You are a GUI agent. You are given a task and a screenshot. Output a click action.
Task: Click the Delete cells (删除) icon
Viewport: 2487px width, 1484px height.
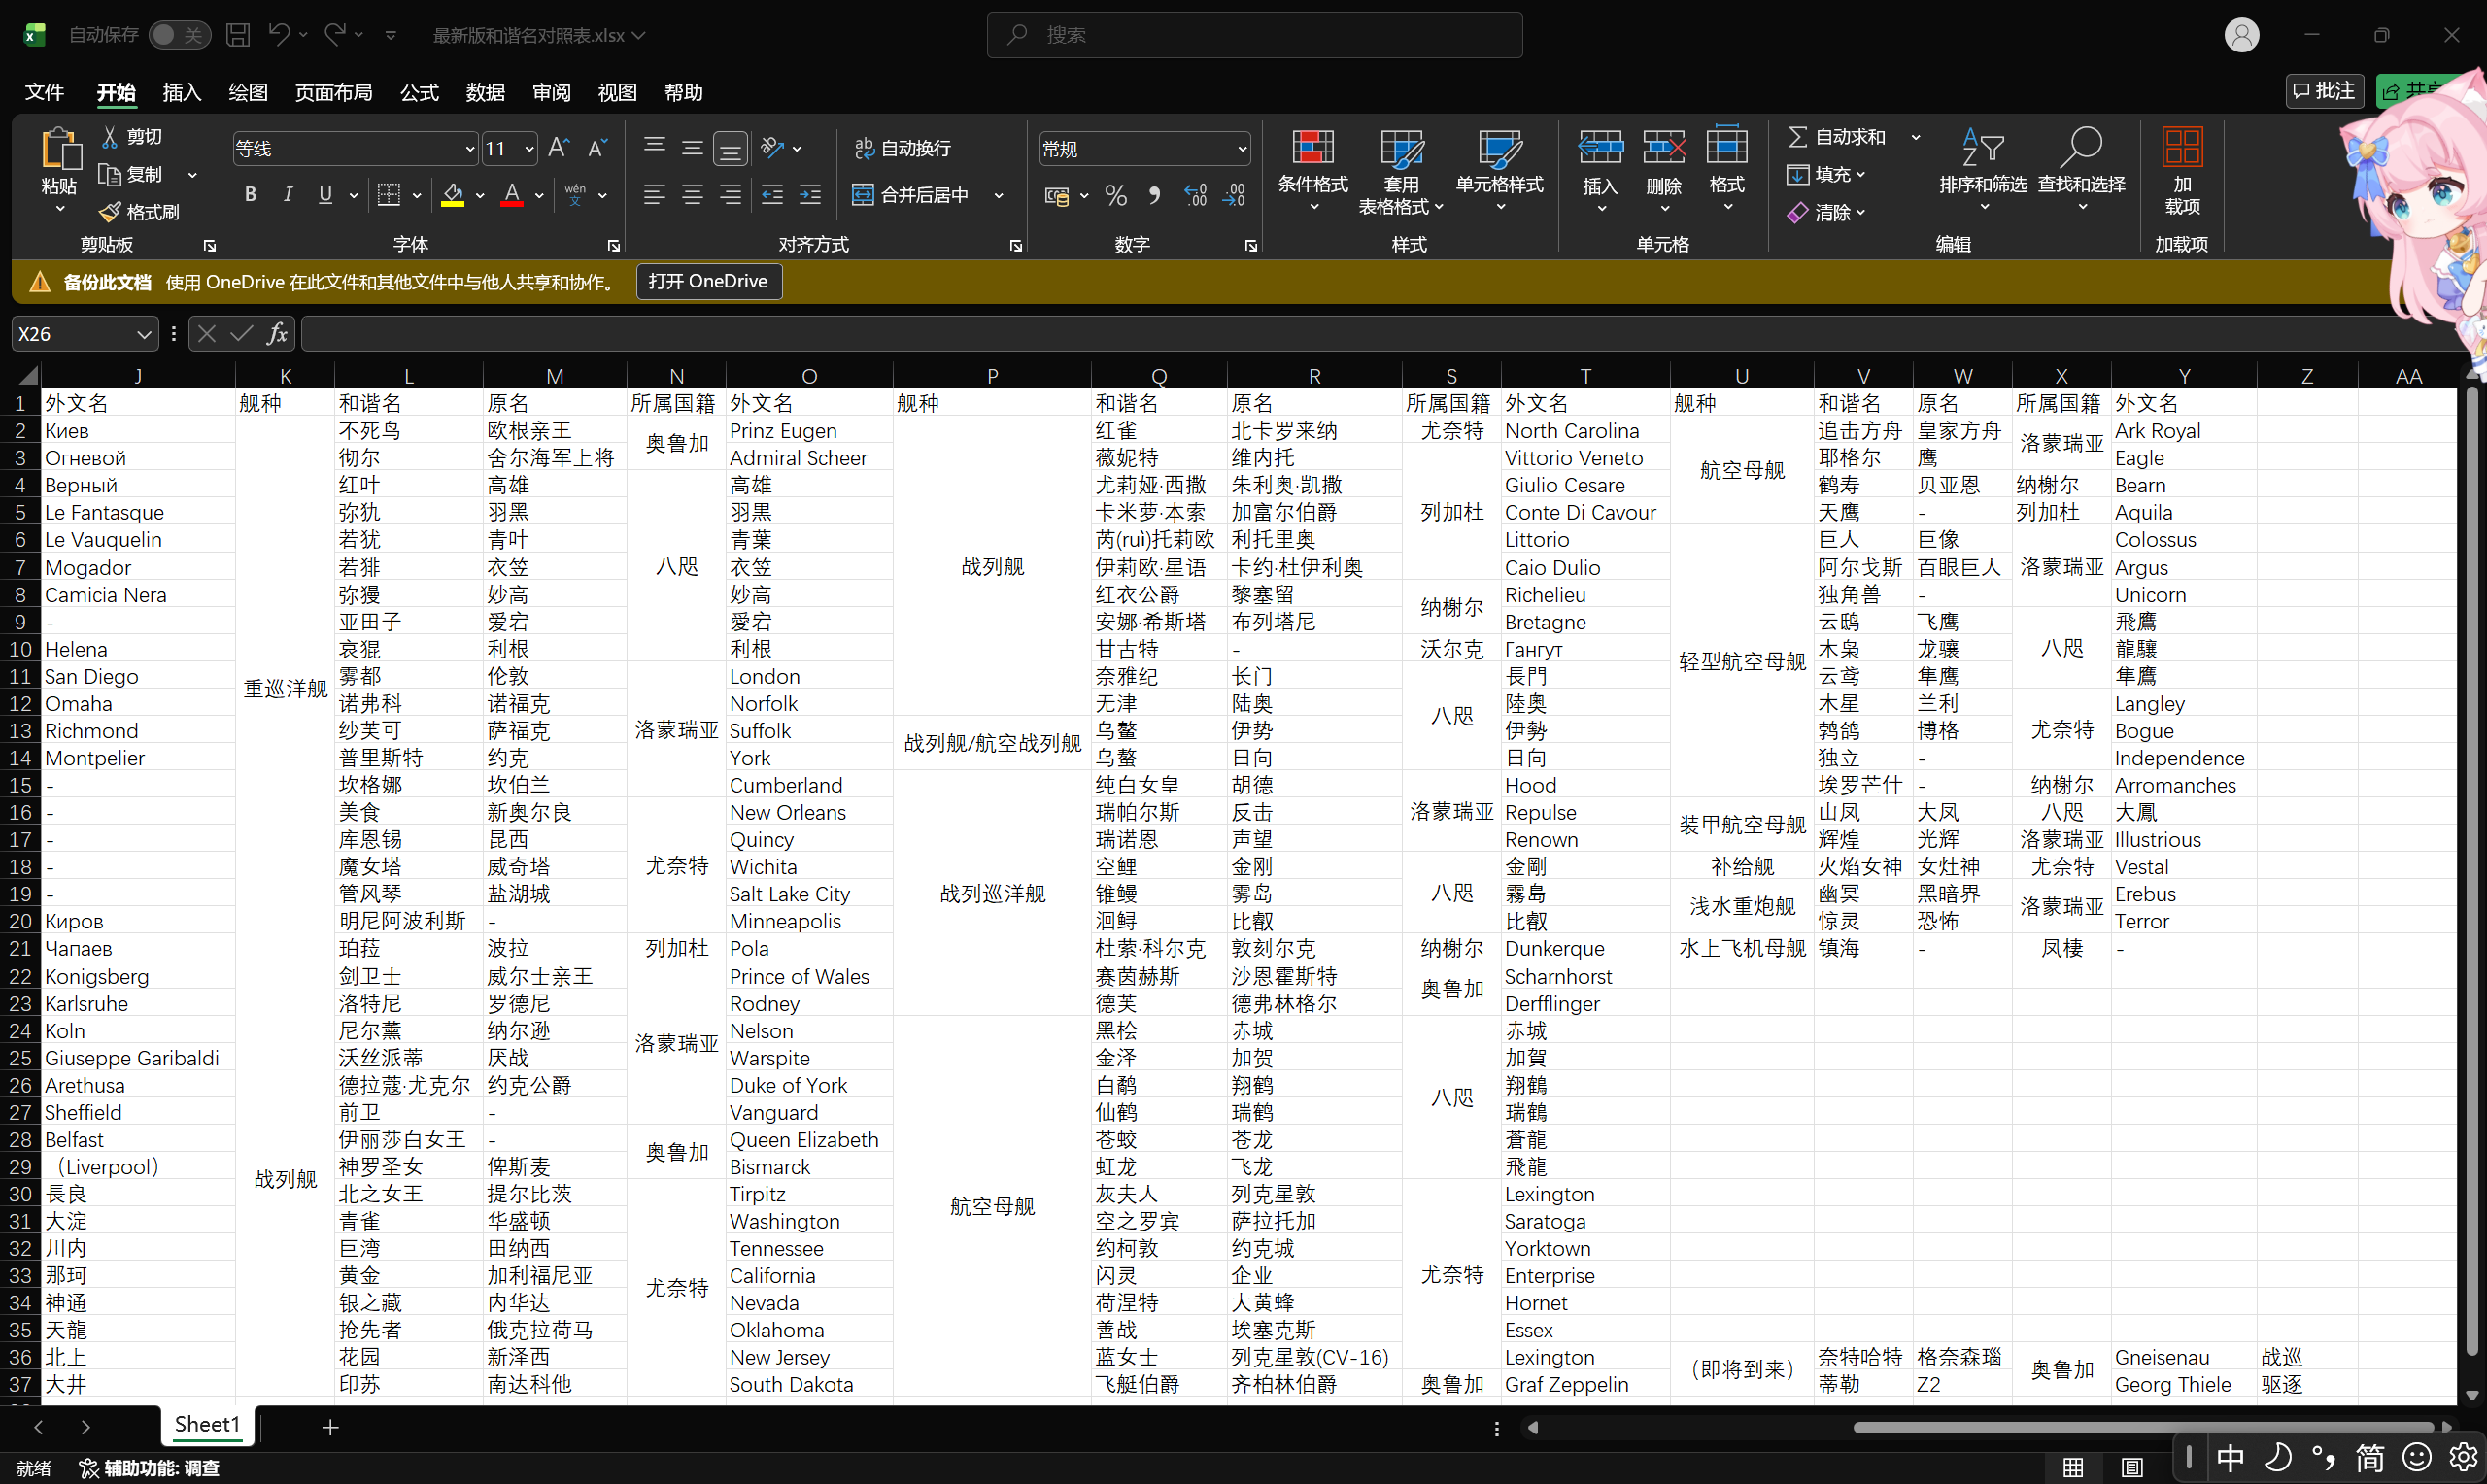[1664, 148]
